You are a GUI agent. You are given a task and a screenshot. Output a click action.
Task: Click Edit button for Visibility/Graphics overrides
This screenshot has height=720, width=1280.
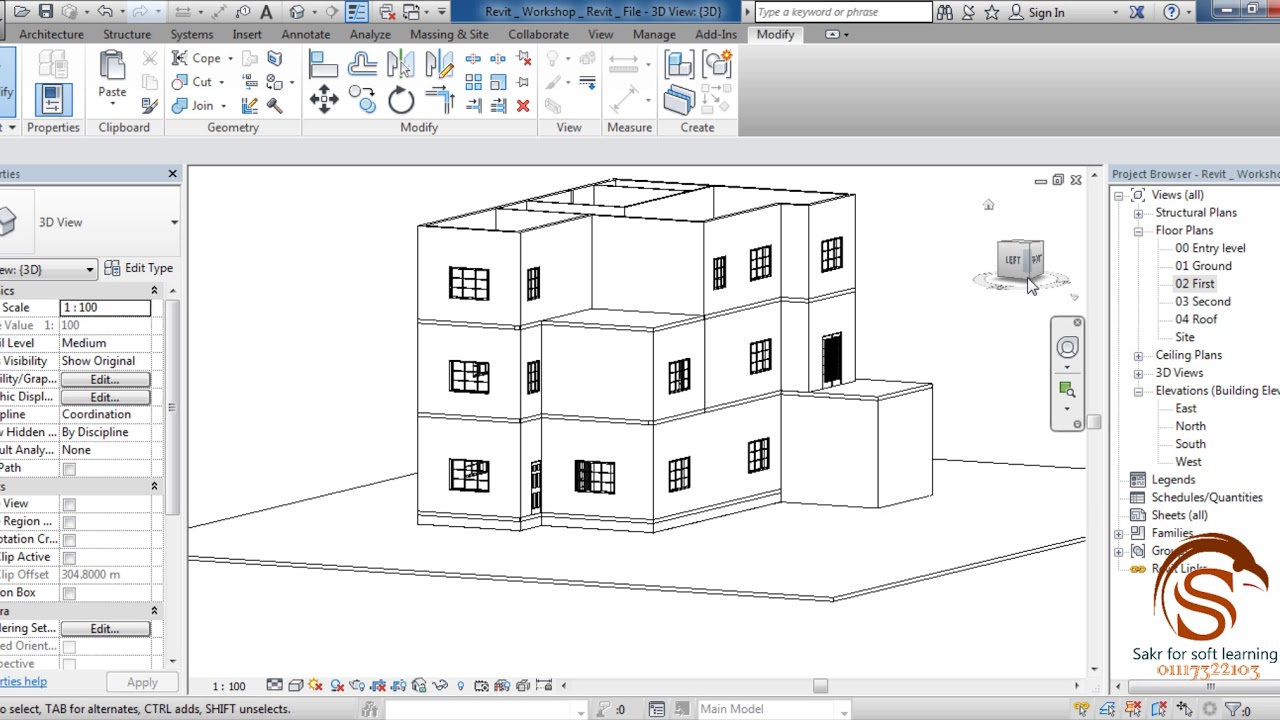105,379
